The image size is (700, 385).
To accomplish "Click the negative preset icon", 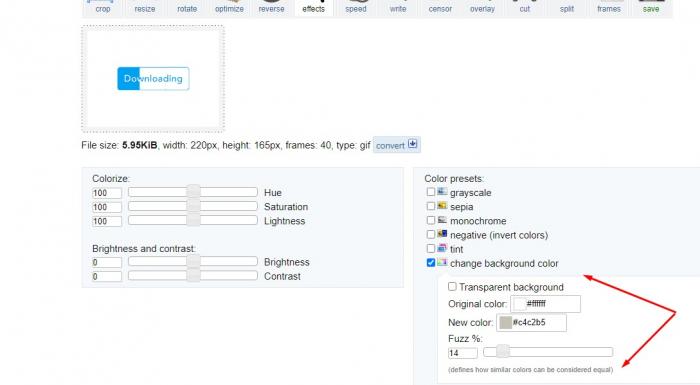I will [442, 234].
